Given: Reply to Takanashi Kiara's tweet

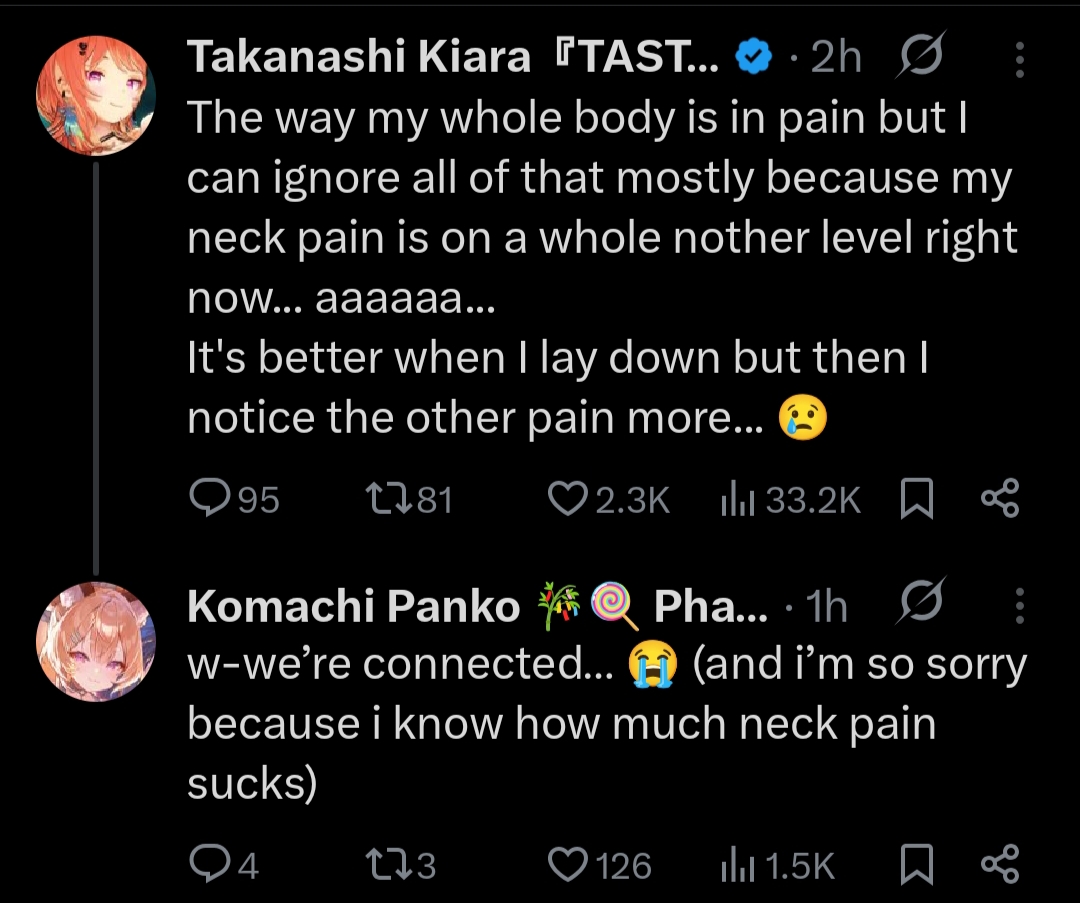Looking at the screenshot, I should point(208,498).
